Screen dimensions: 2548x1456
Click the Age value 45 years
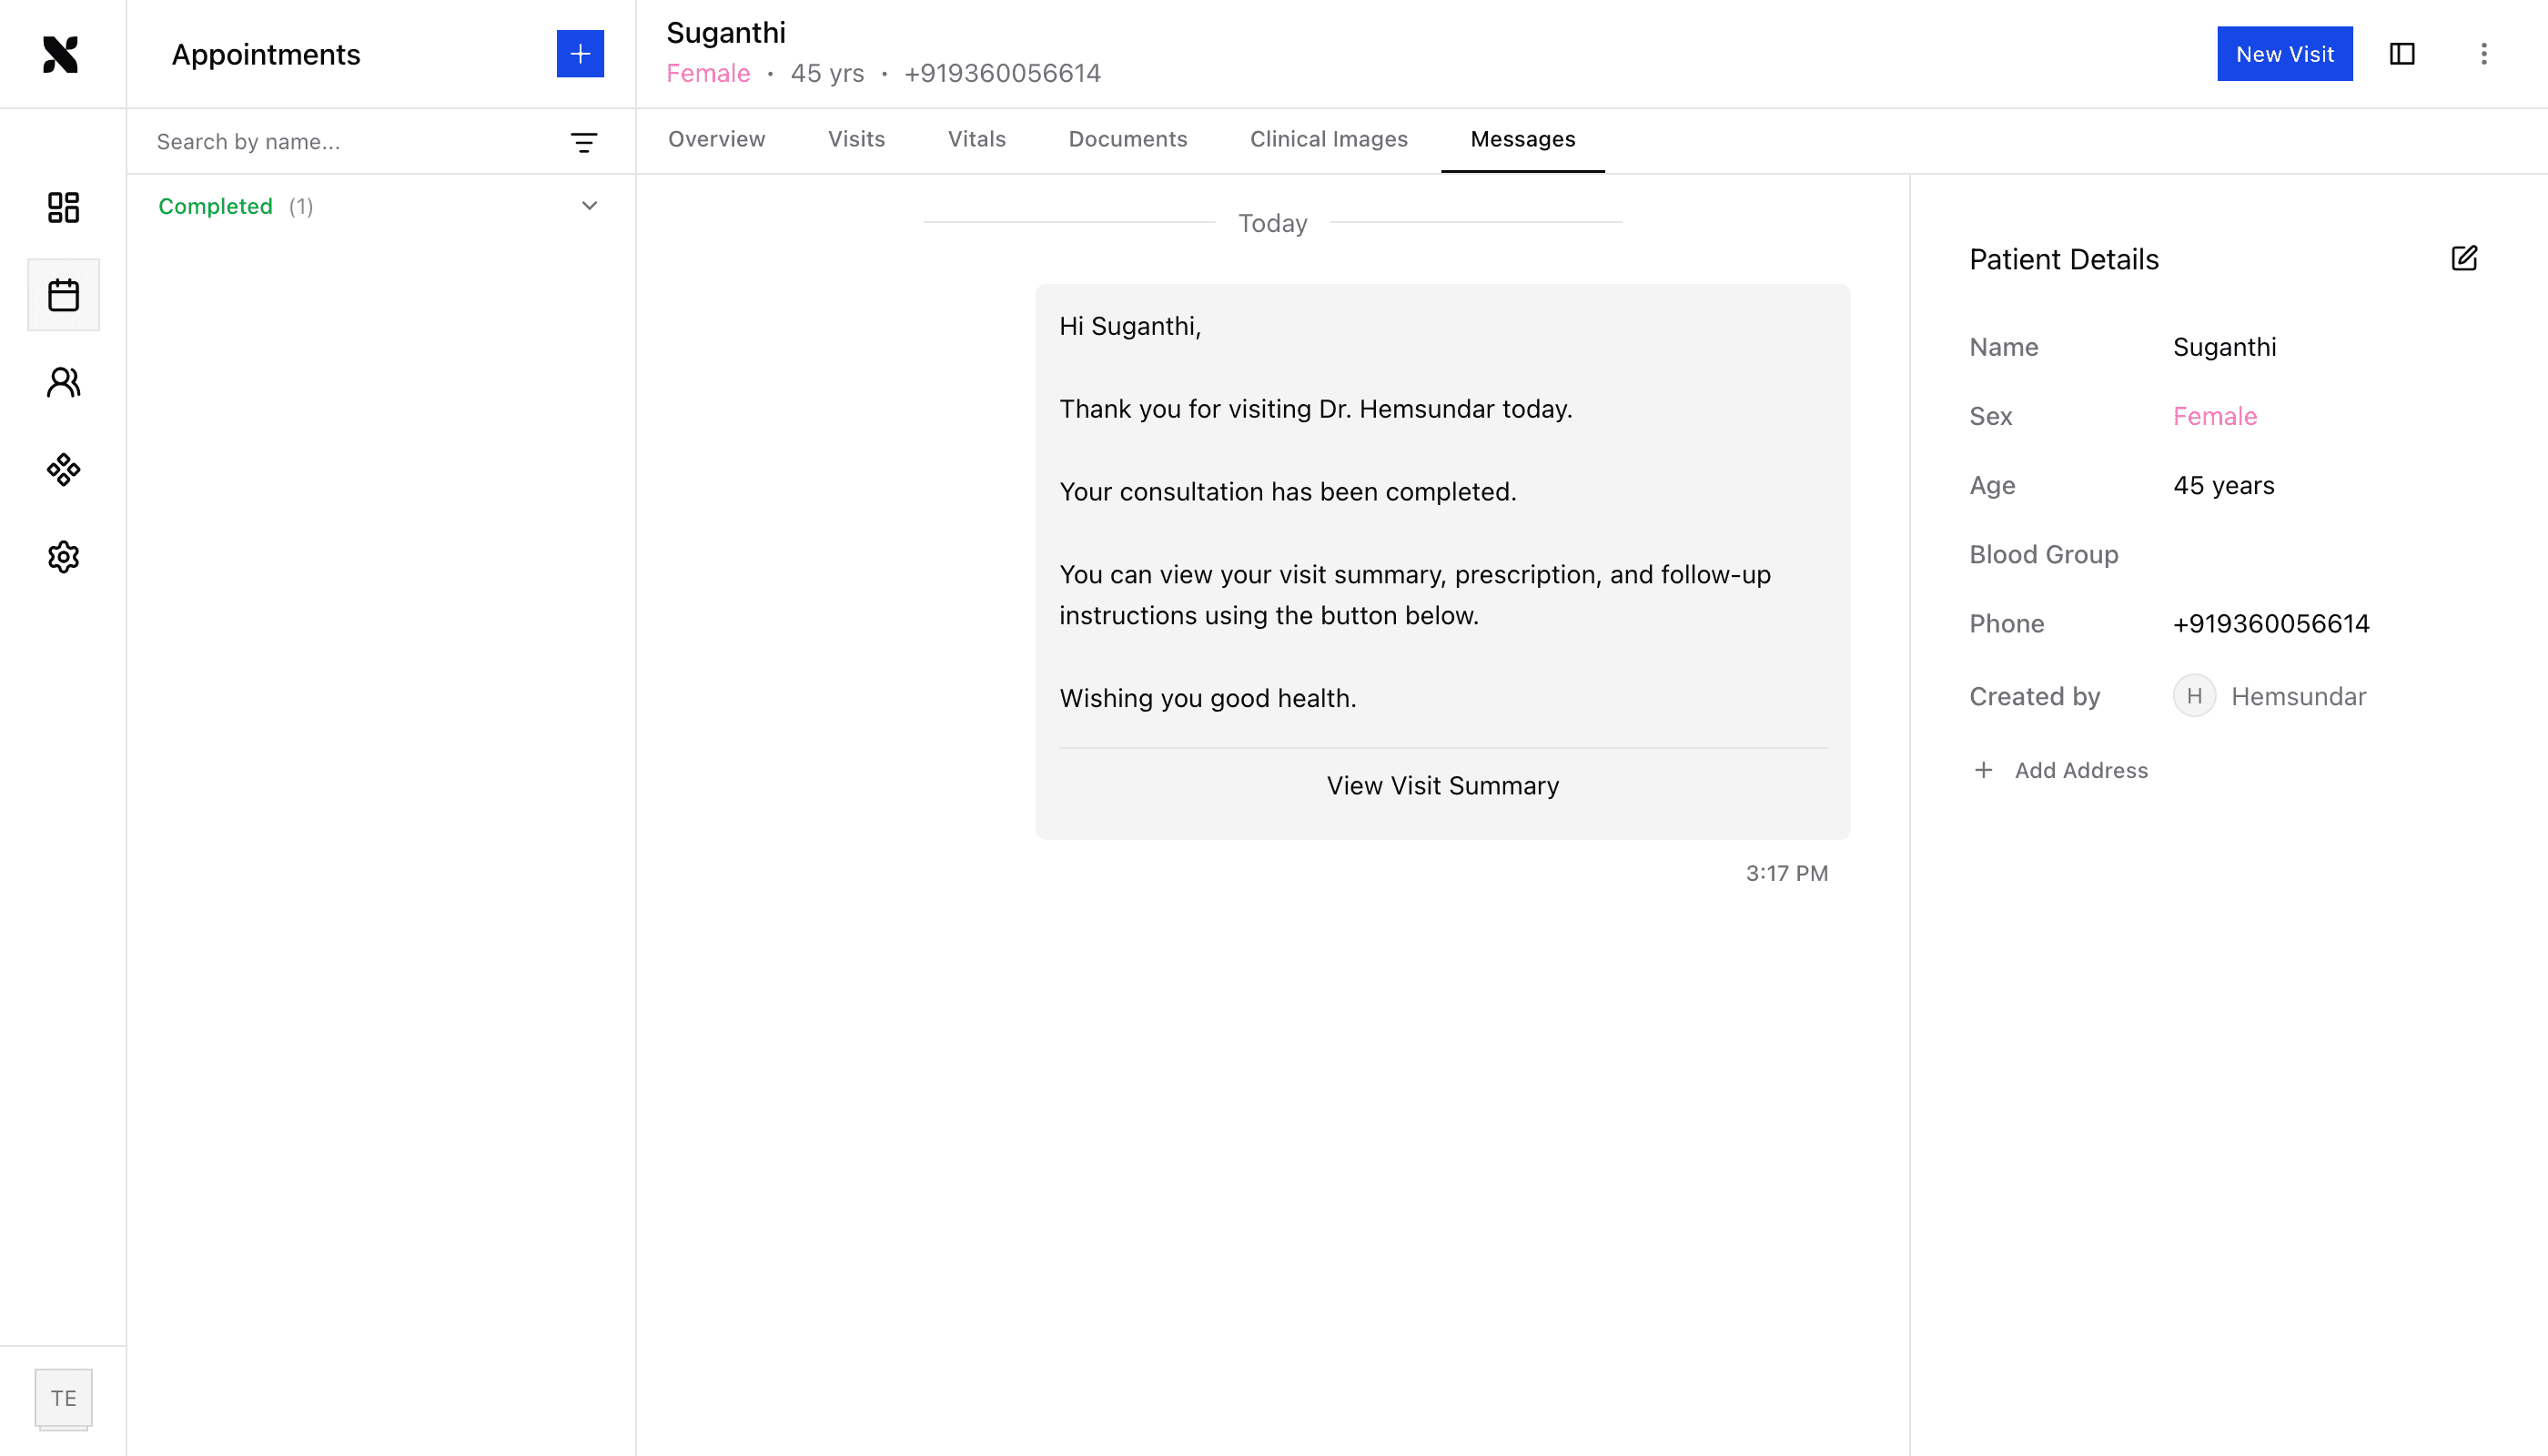[x=2223, y=485]
